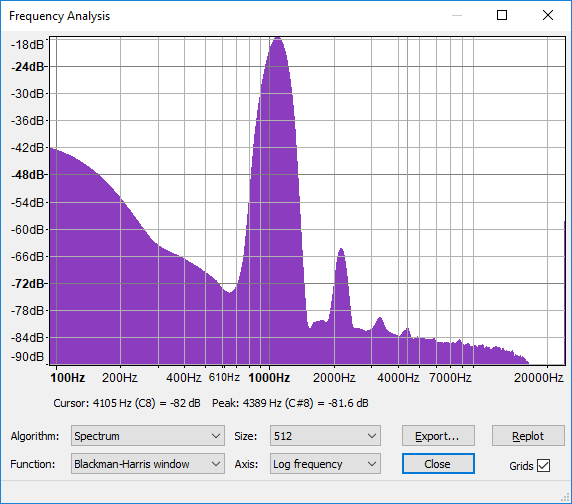Click the Close button in the dialog
This screenshot has height=504, width=572.
pos(438,464)
